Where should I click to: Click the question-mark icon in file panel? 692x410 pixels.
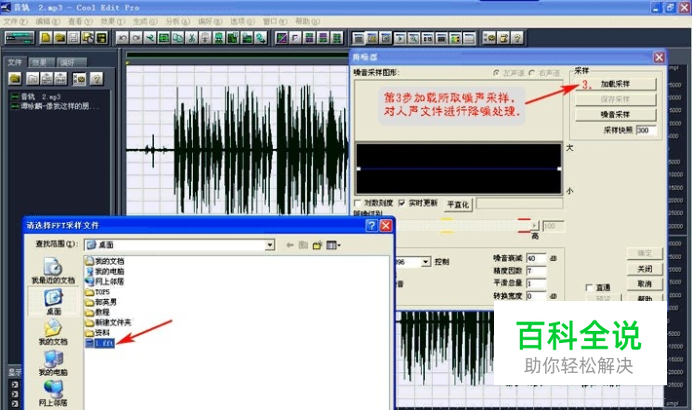[97, 79]
